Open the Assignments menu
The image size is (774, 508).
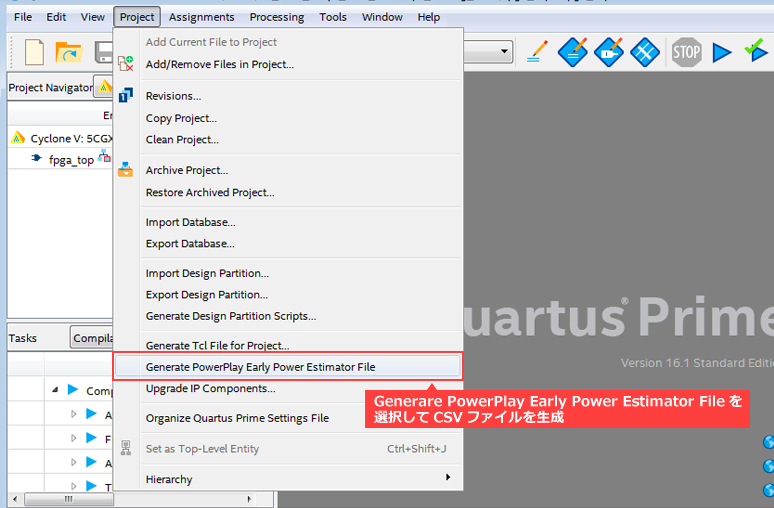pyautogui.click(x=201, y=17)
